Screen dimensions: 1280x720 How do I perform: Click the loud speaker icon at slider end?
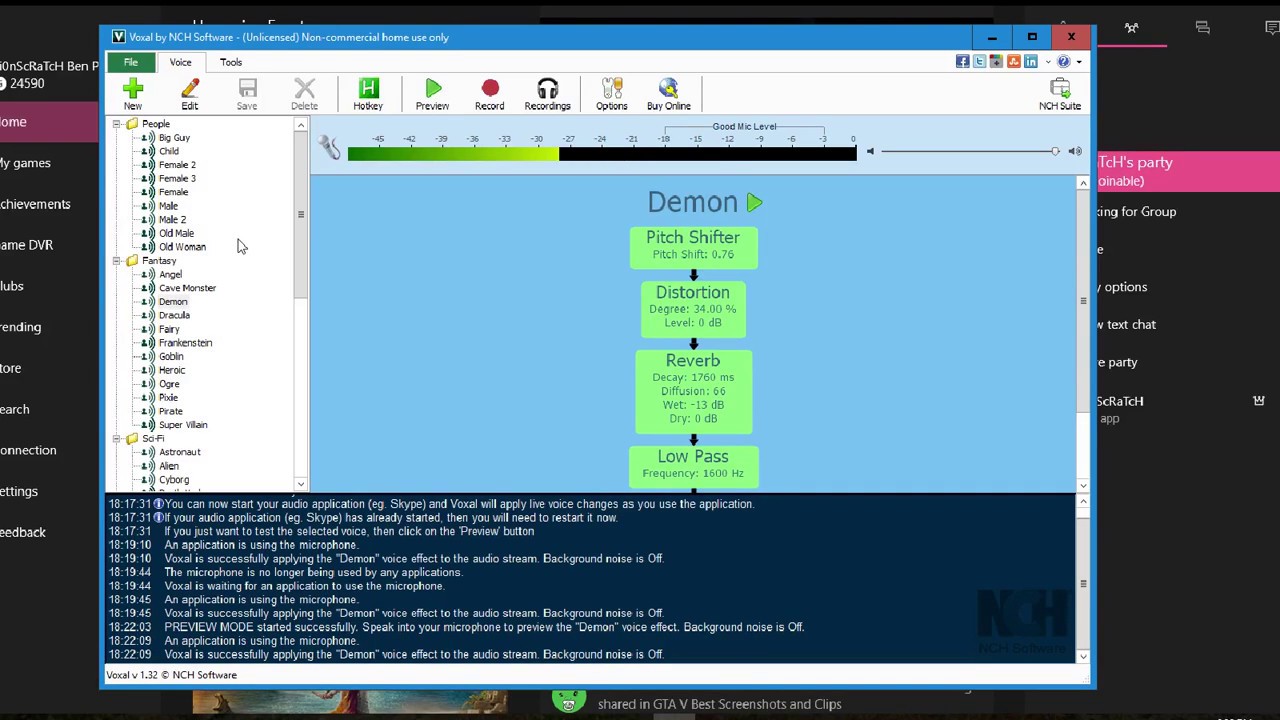pos(1075,151)
